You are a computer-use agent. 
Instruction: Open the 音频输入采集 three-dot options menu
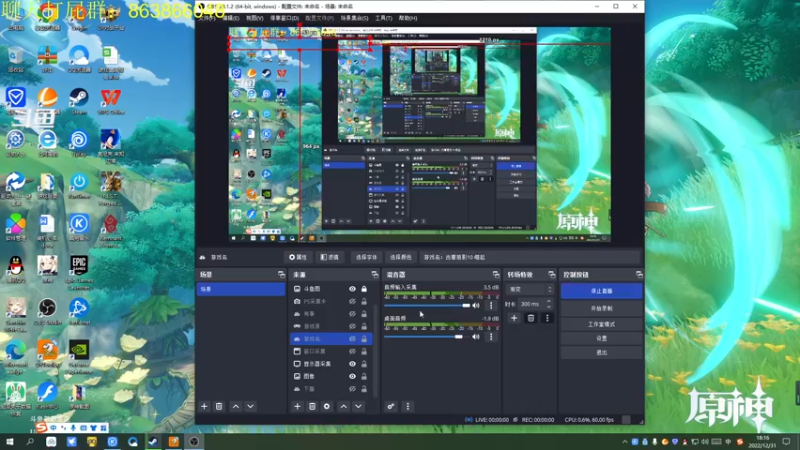[x=491, y=306]
